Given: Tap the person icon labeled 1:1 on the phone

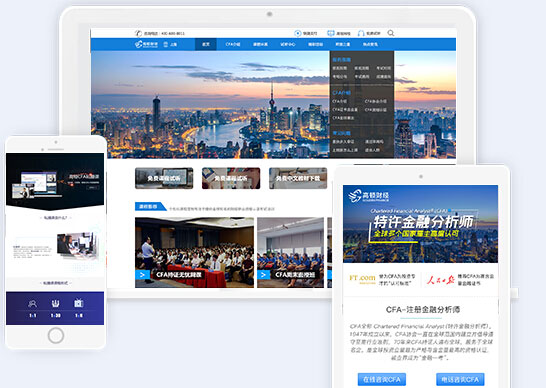Looking at the screenshot, I should (32, 304).
